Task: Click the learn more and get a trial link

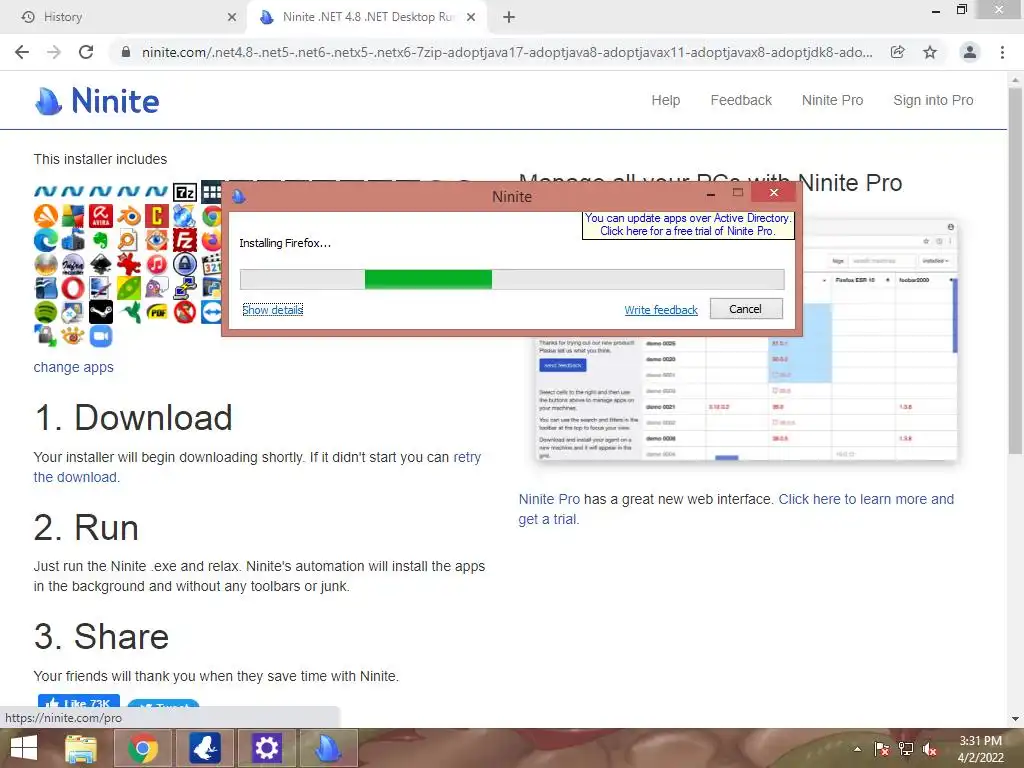Action: 736,509
